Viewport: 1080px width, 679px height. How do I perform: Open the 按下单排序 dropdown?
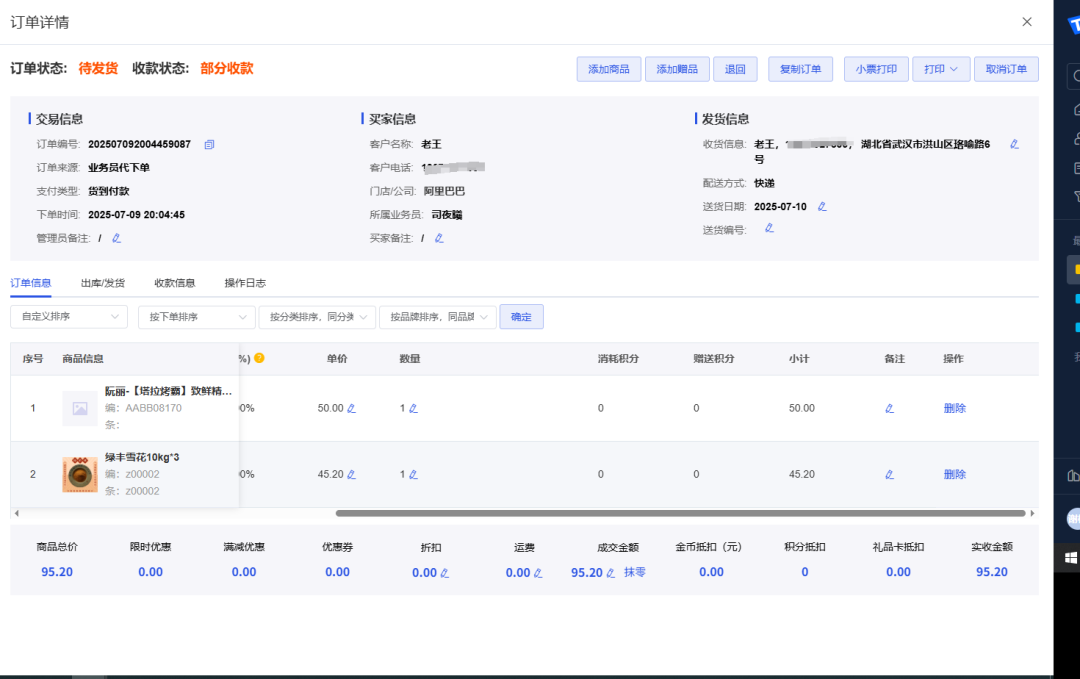click(196, 316)
